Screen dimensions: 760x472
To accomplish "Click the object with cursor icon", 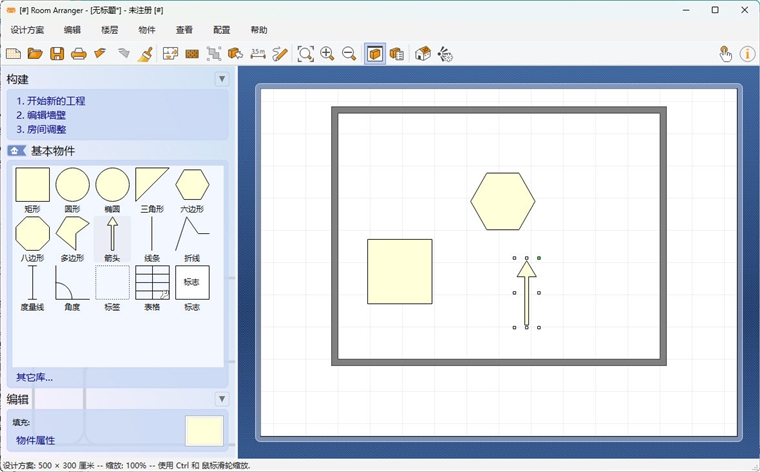I will [x=235, y=53].
